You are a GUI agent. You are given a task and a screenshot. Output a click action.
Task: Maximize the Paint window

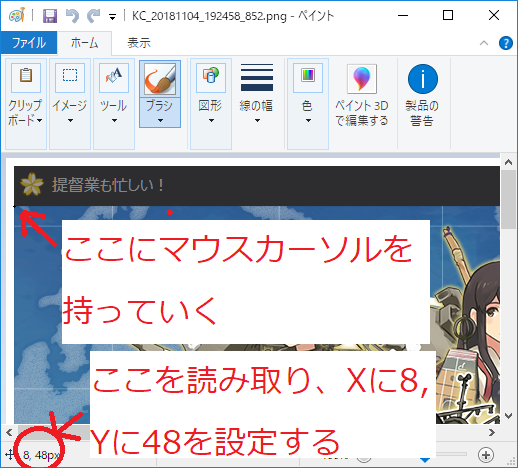click(448, 15)
